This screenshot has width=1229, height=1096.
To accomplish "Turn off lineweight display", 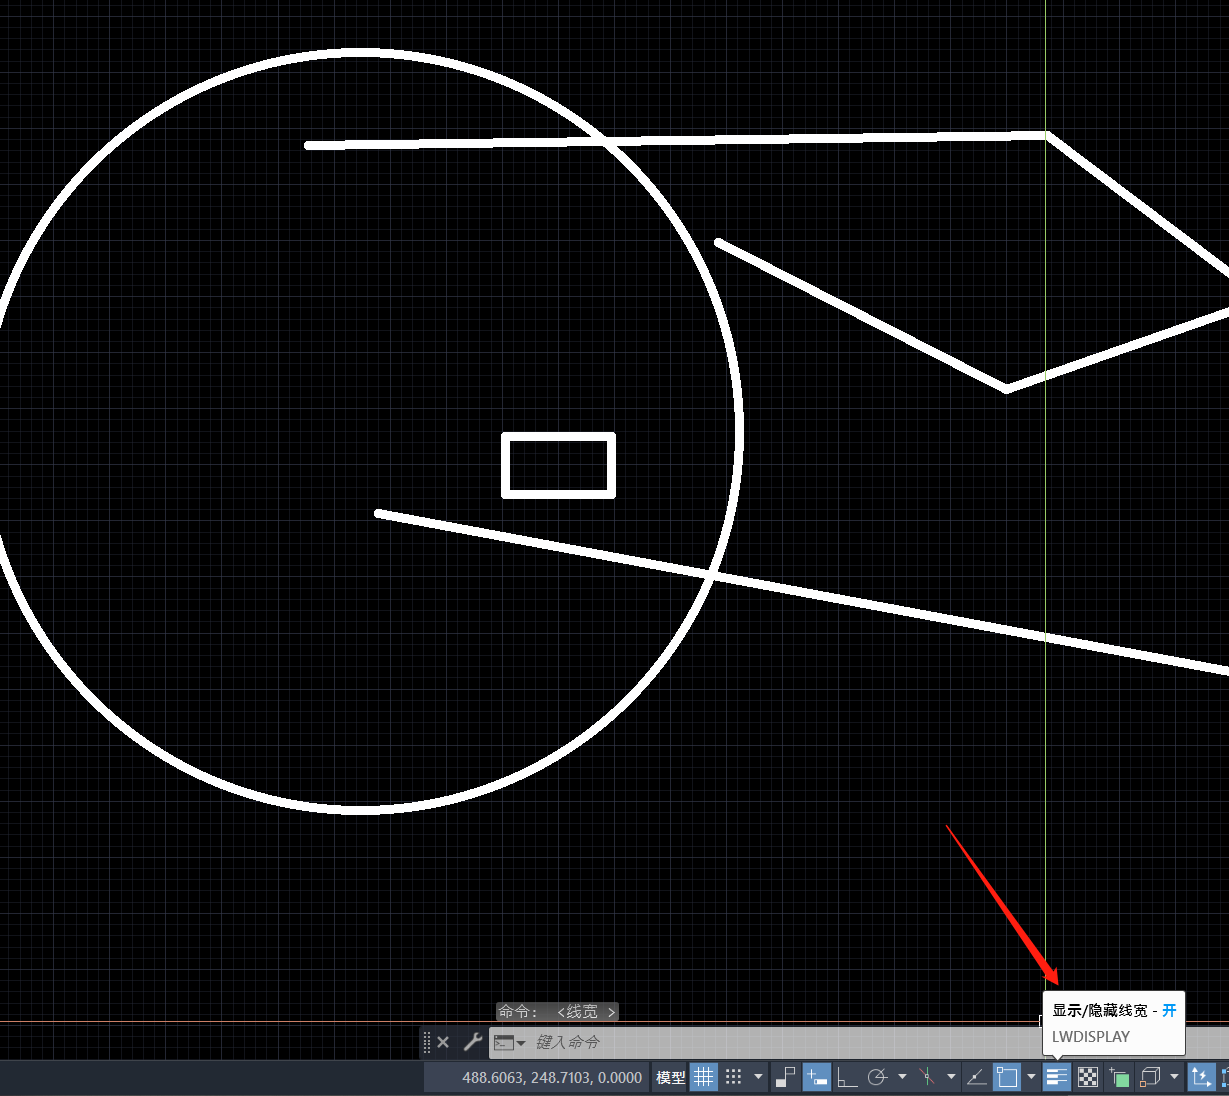I will point(1057,1077).
